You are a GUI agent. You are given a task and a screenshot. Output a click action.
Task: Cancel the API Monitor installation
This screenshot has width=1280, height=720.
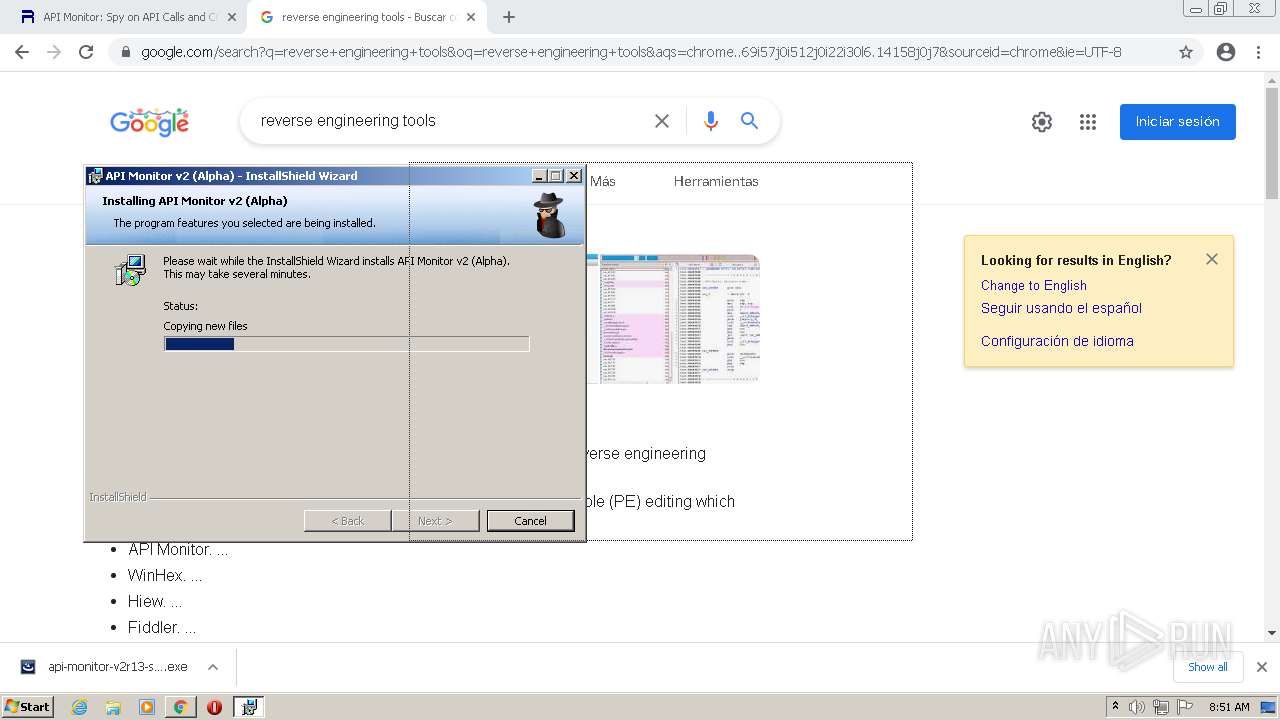tap(530, 521)
